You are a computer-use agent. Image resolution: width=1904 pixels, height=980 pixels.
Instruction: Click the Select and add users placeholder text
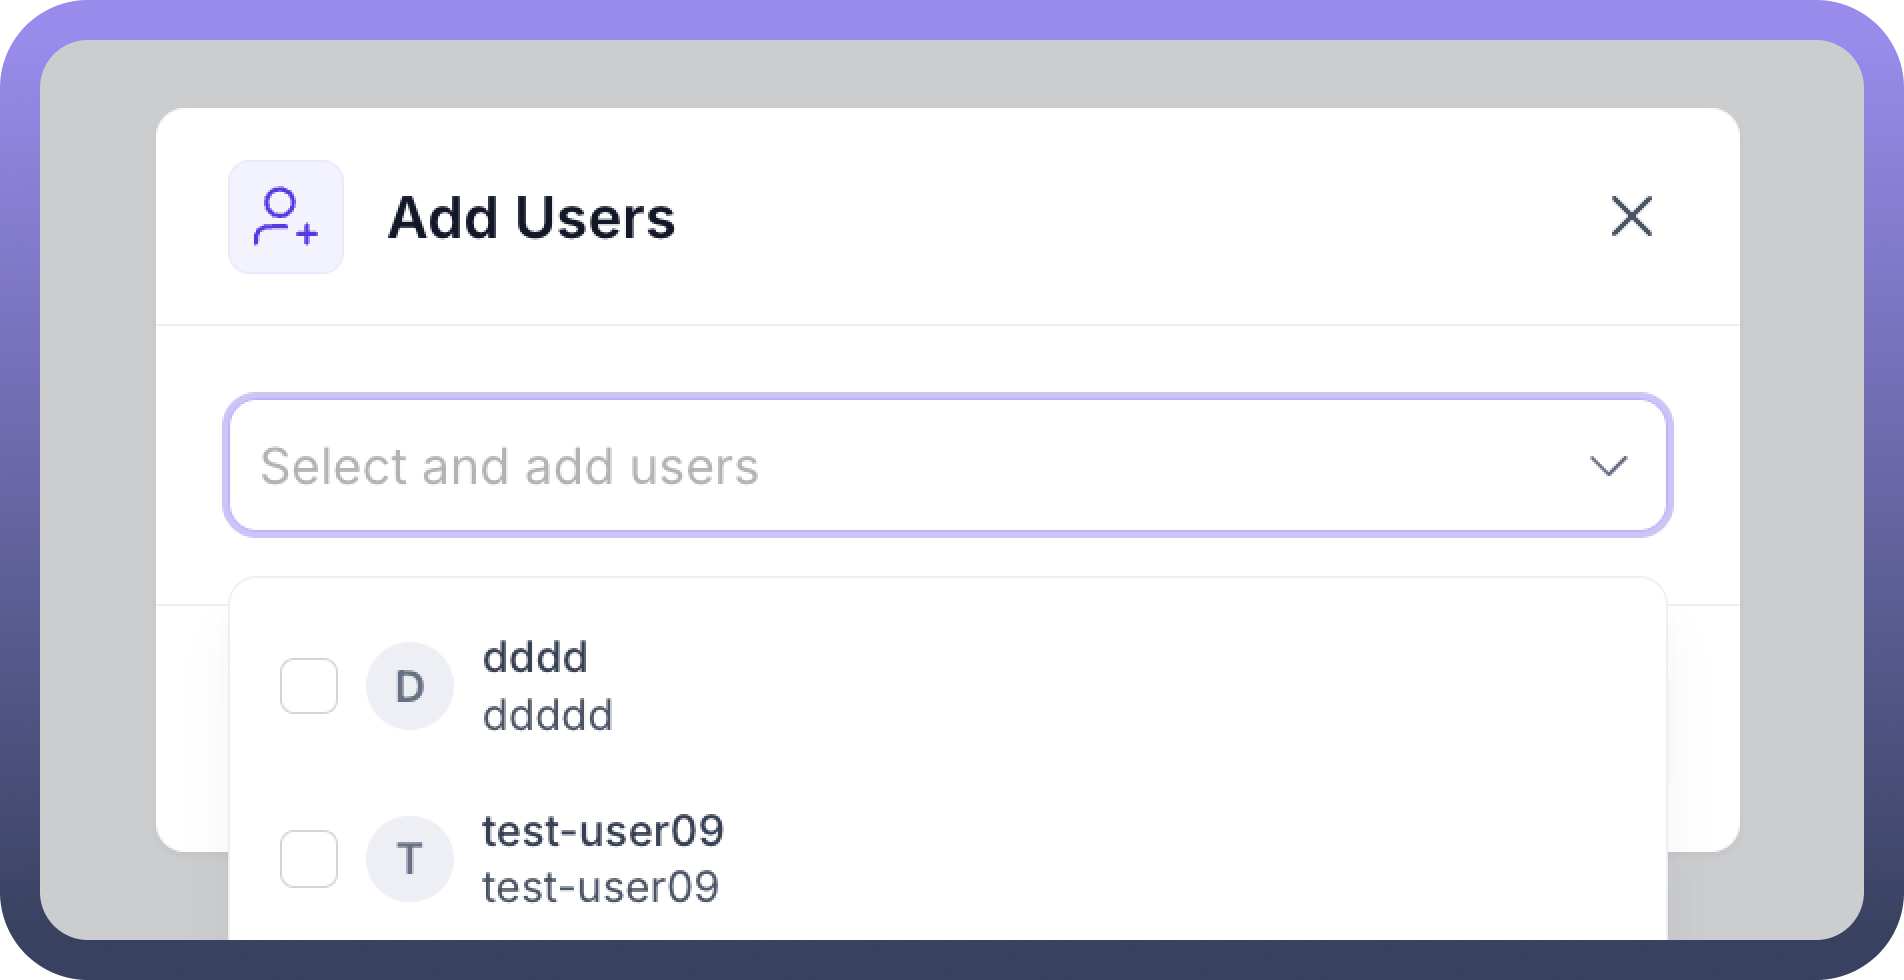point(510,467)
